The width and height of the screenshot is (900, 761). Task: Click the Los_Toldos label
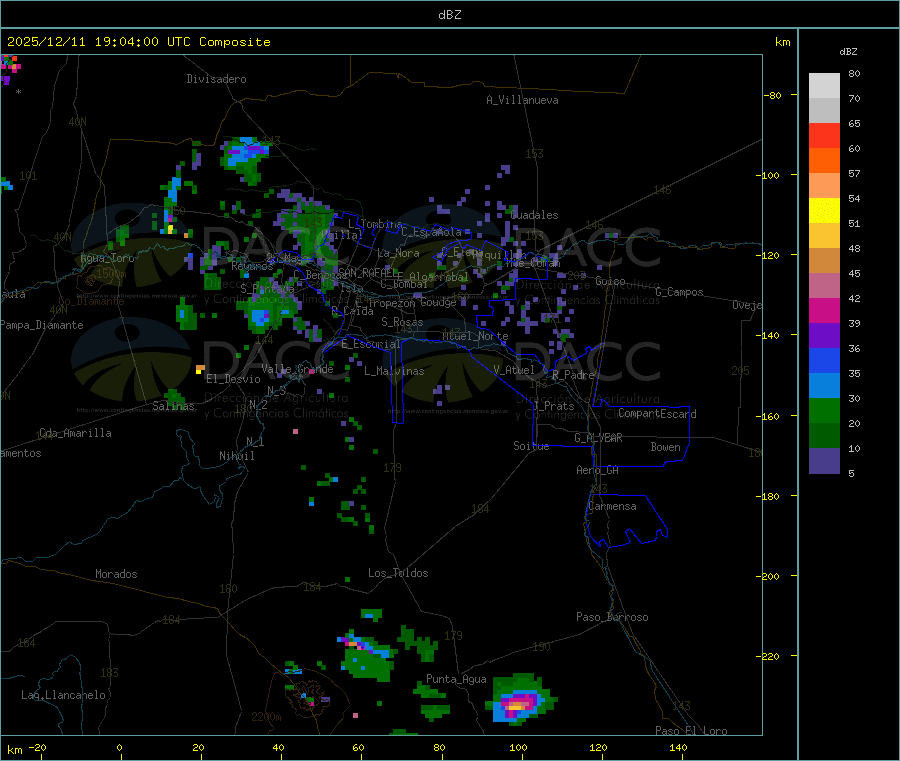[398, 573]
